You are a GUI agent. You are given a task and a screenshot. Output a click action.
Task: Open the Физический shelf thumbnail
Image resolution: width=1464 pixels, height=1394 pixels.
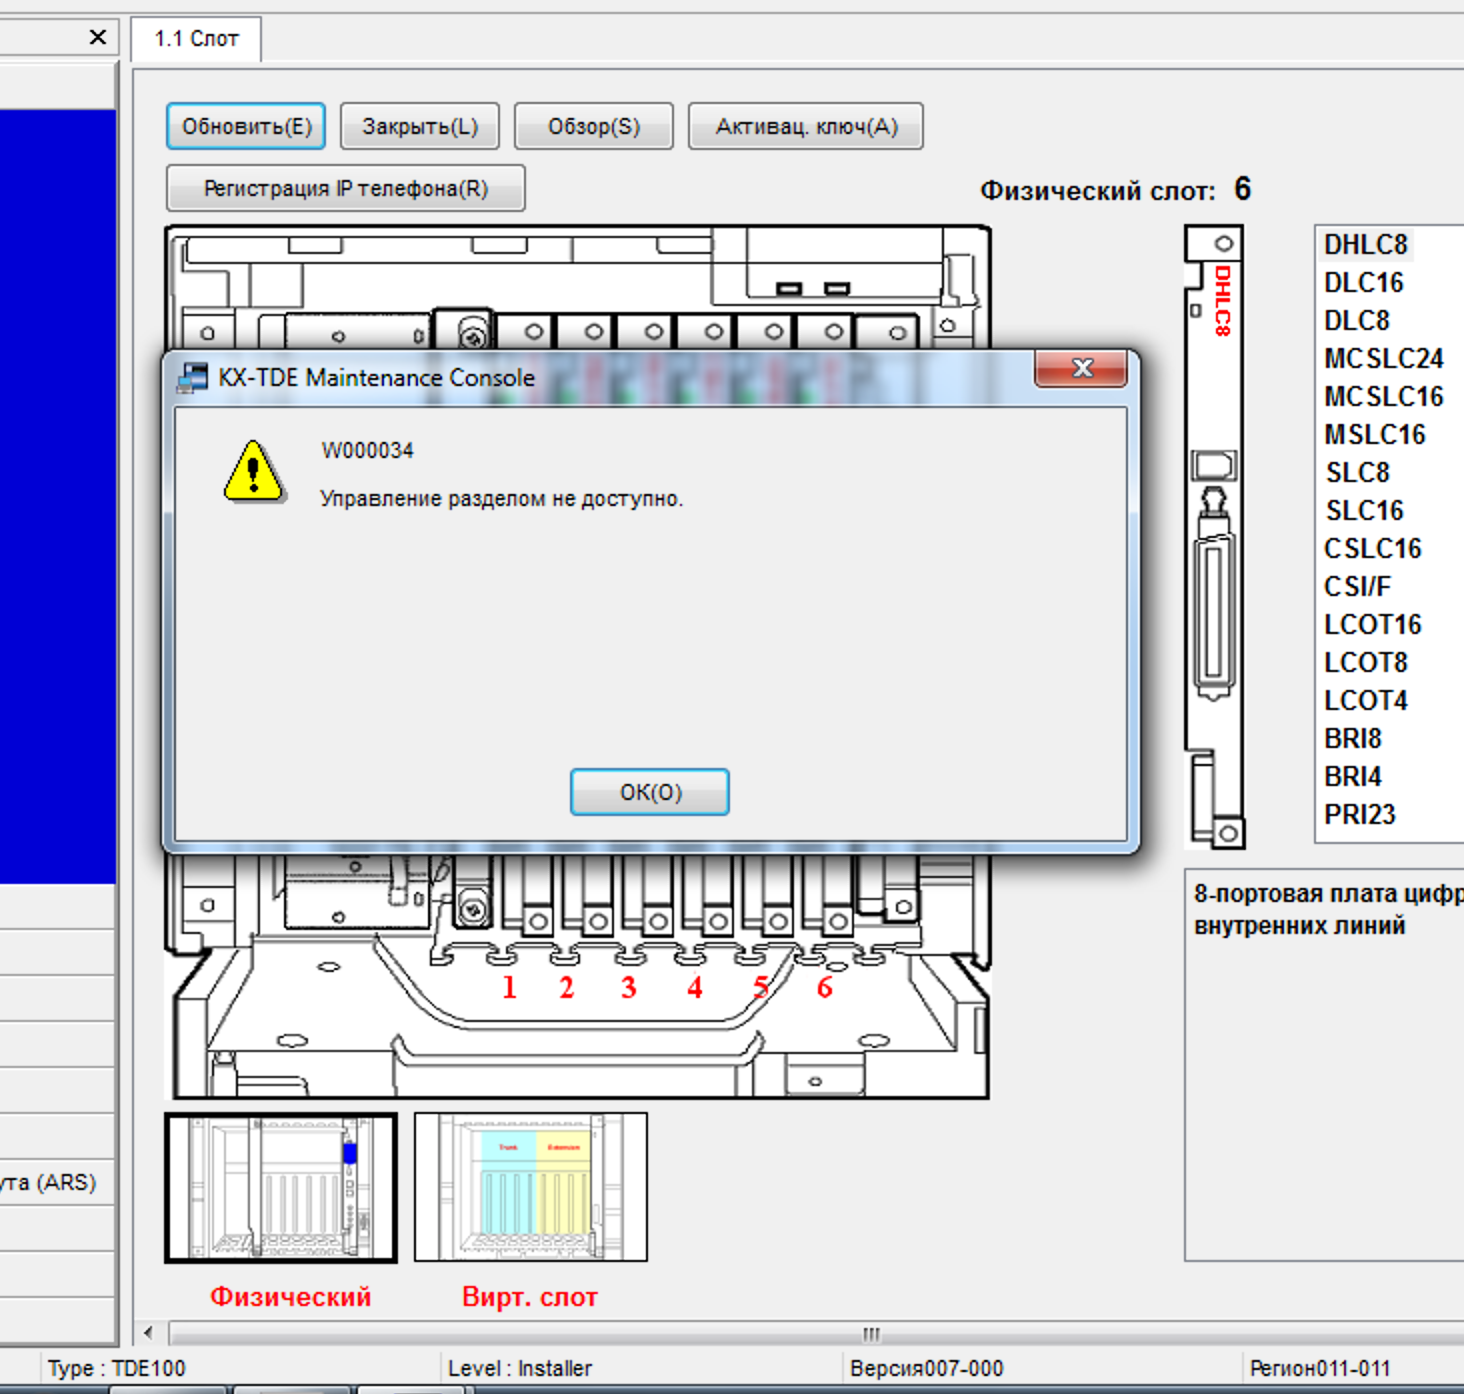click(281, 1187)
